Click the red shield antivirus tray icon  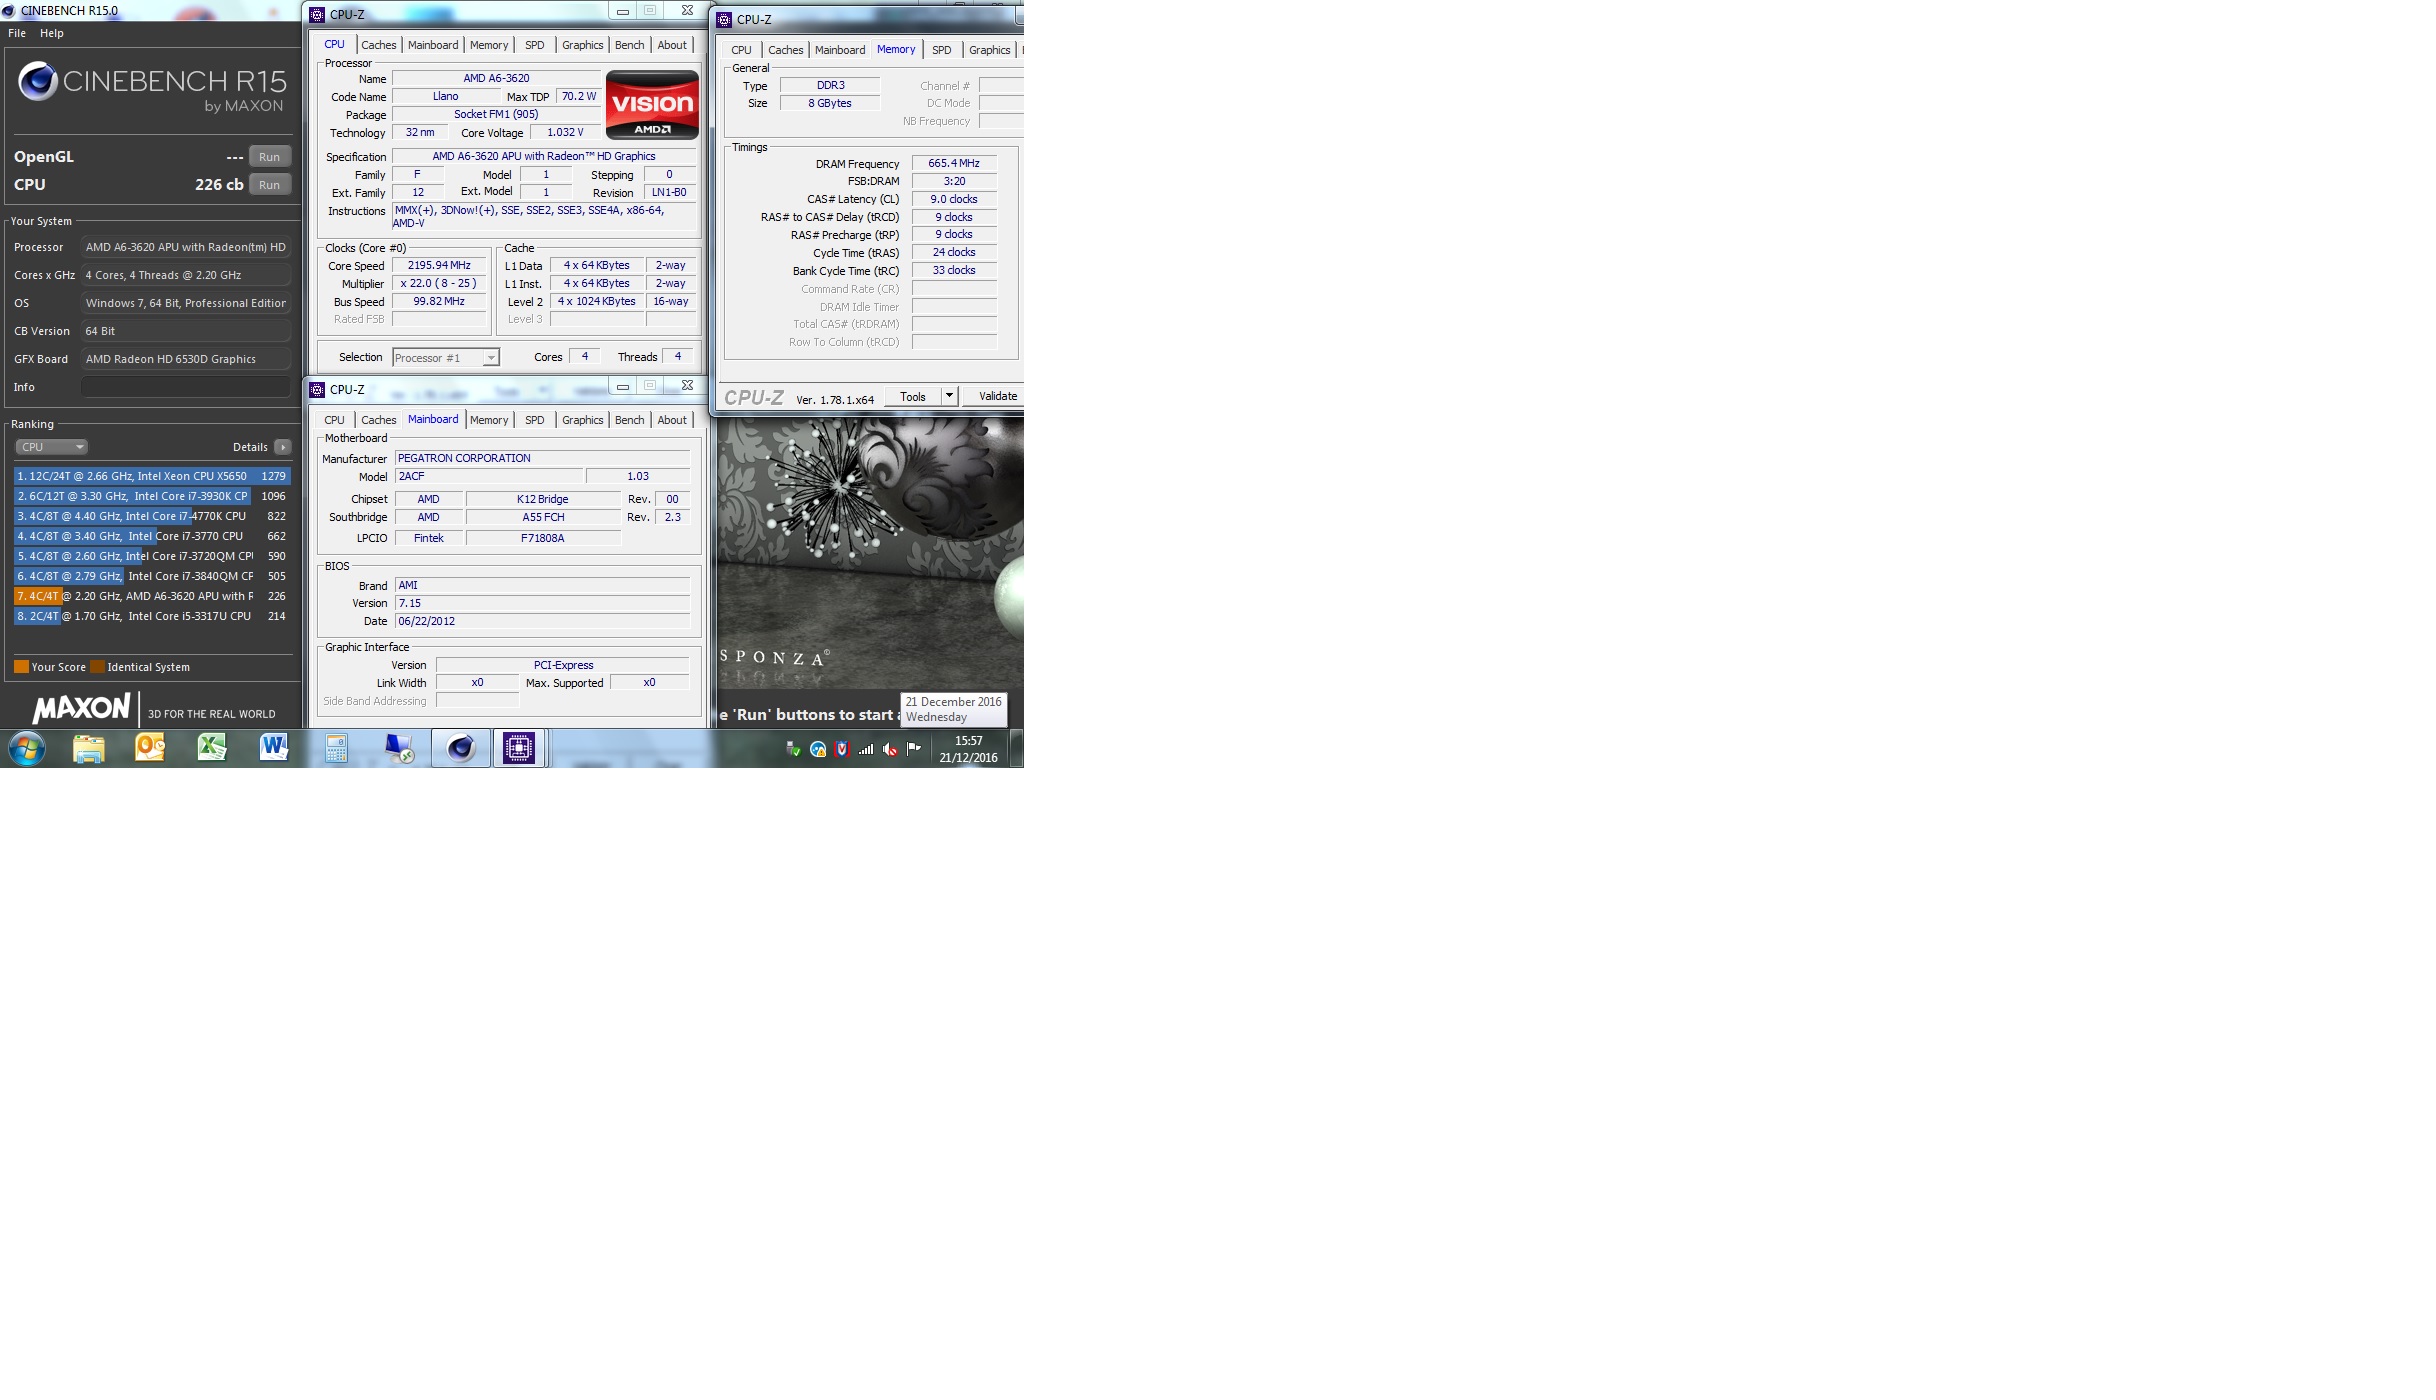842,749
